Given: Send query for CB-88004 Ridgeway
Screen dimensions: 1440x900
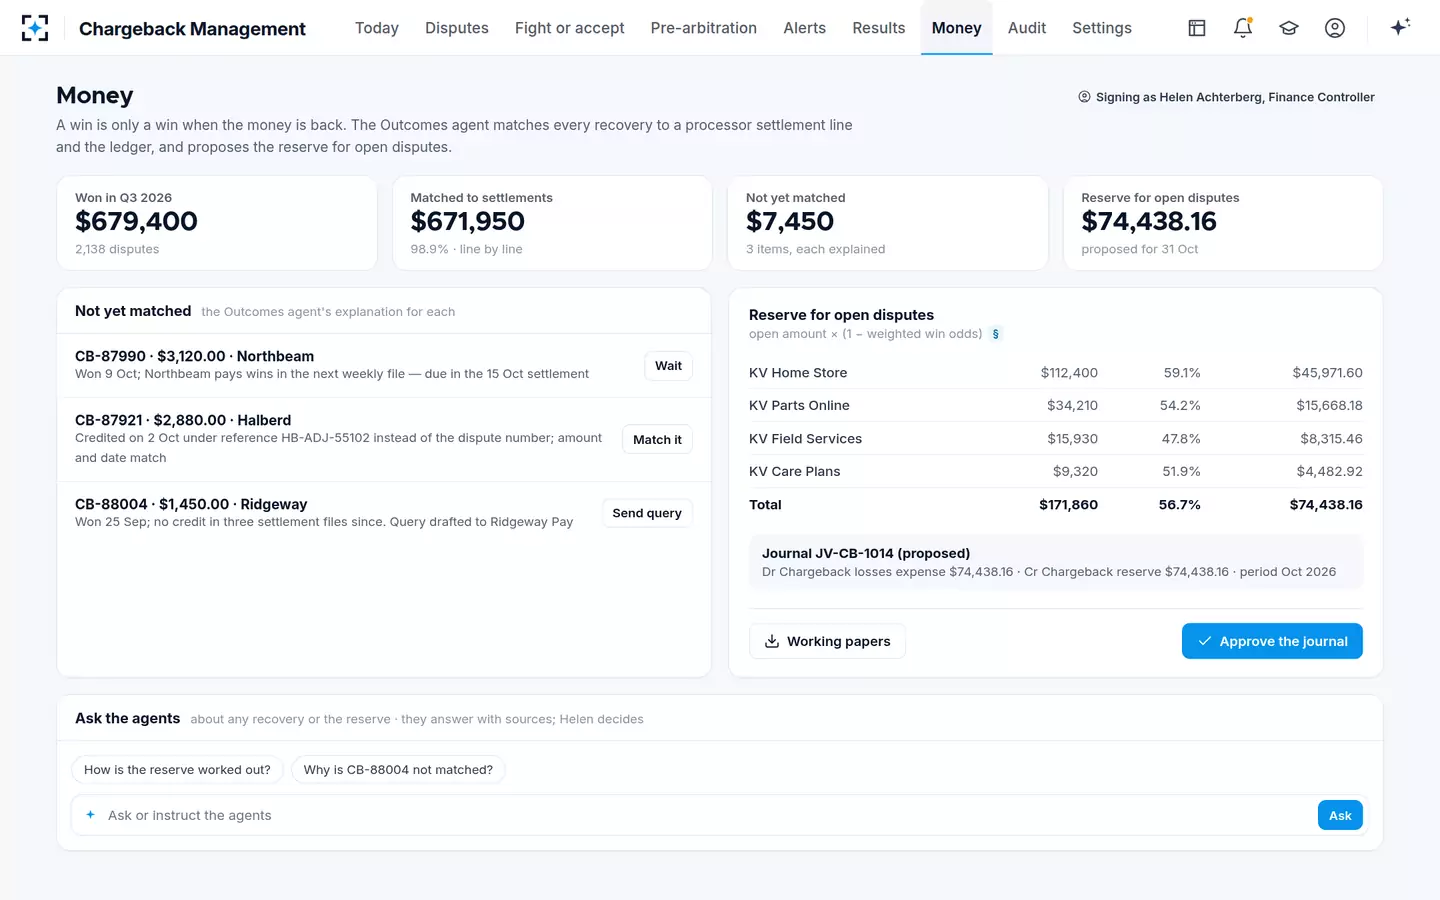Looking at the screenshot, I should click(647, 513).
